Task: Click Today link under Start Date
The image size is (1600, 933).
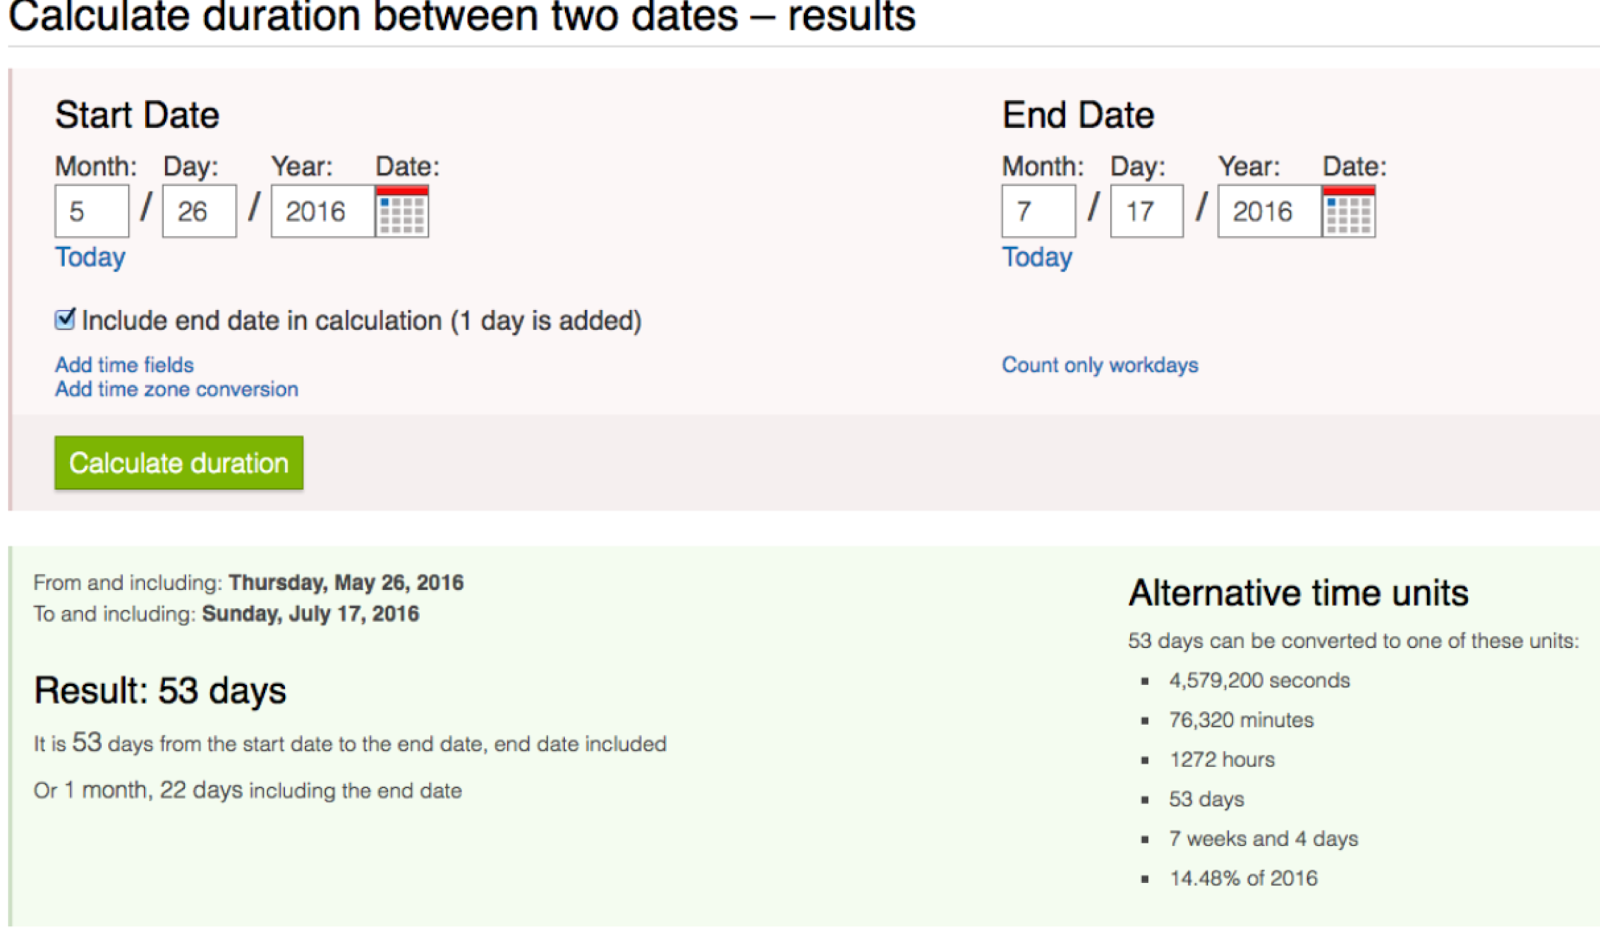Action: pyautogui.click(x=90, y=257)
